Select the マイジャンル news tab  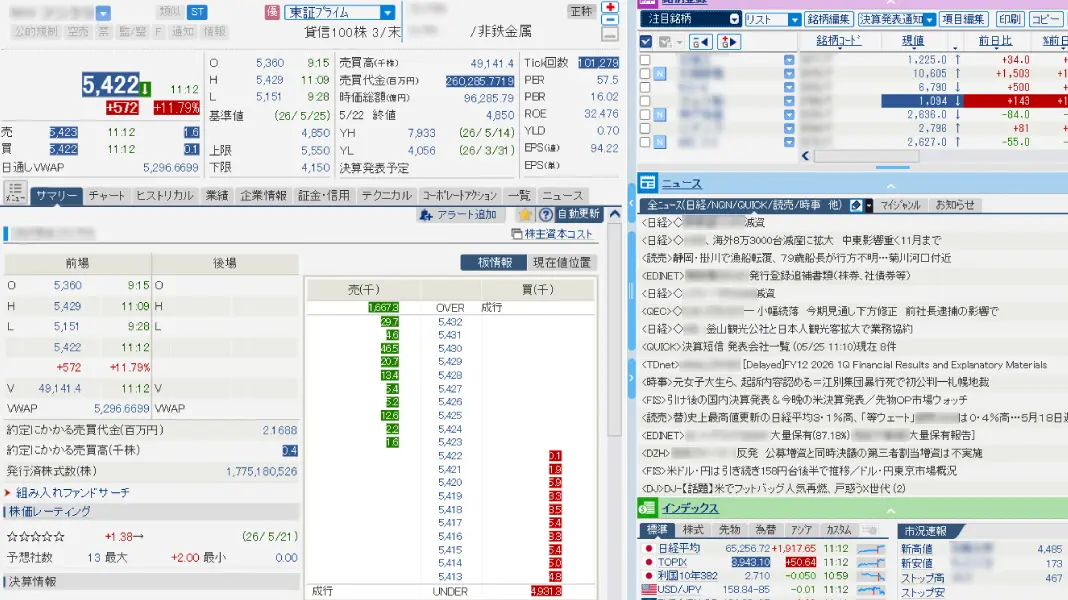click(x=900, y=205)
